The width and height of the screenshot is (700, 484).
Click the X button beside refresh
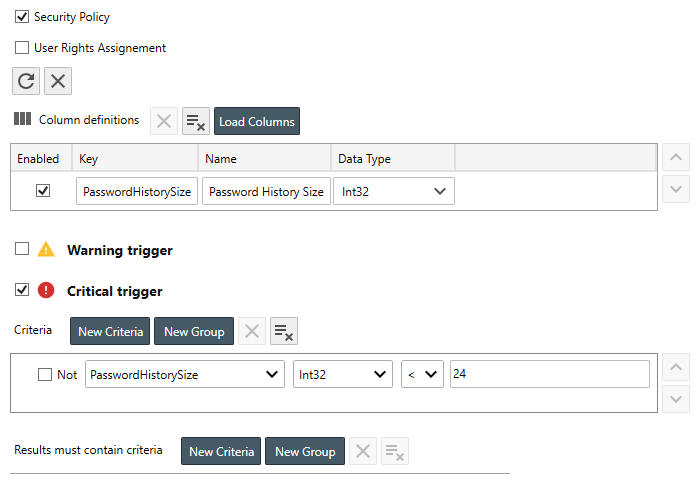tap(58, 81)
